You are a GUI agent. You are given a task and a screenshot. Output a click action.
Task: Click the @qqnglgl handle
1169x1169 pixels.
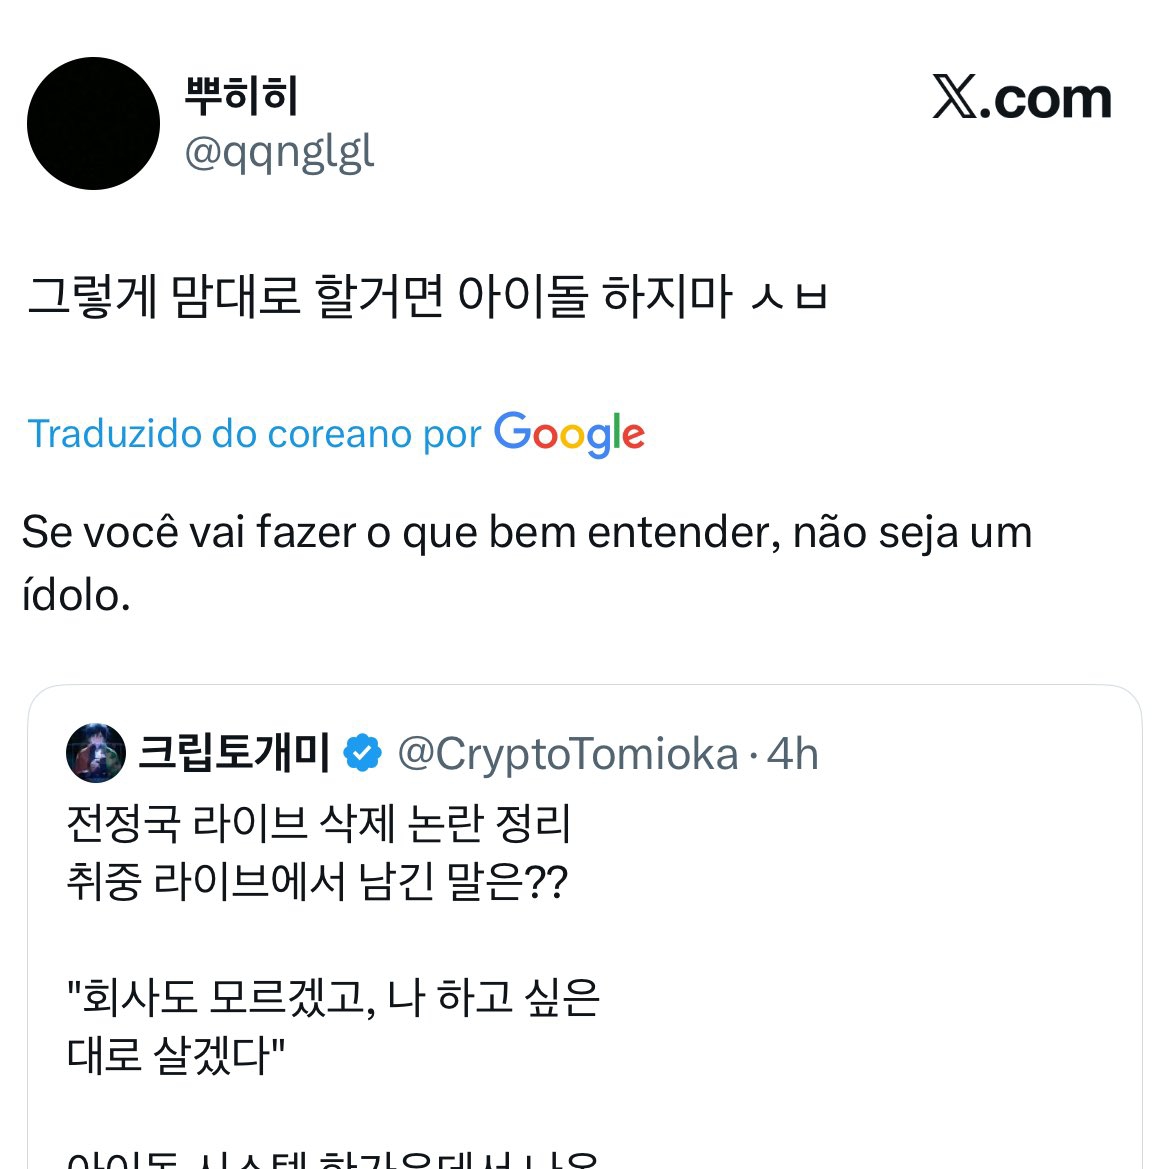pyautogui.click(x=279, y=152)
